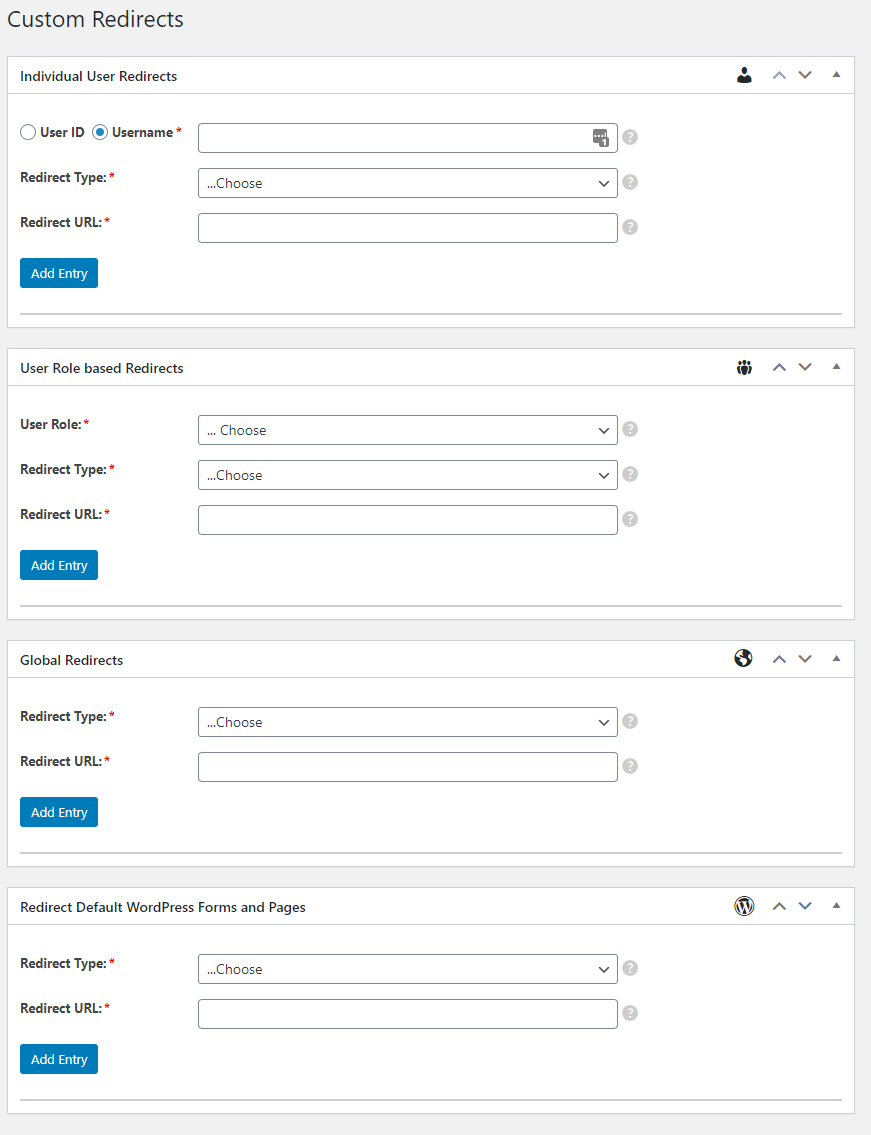Click the autofill icon inside the Username field
The width and height of the screenshot is (871, 1135).
601,138
